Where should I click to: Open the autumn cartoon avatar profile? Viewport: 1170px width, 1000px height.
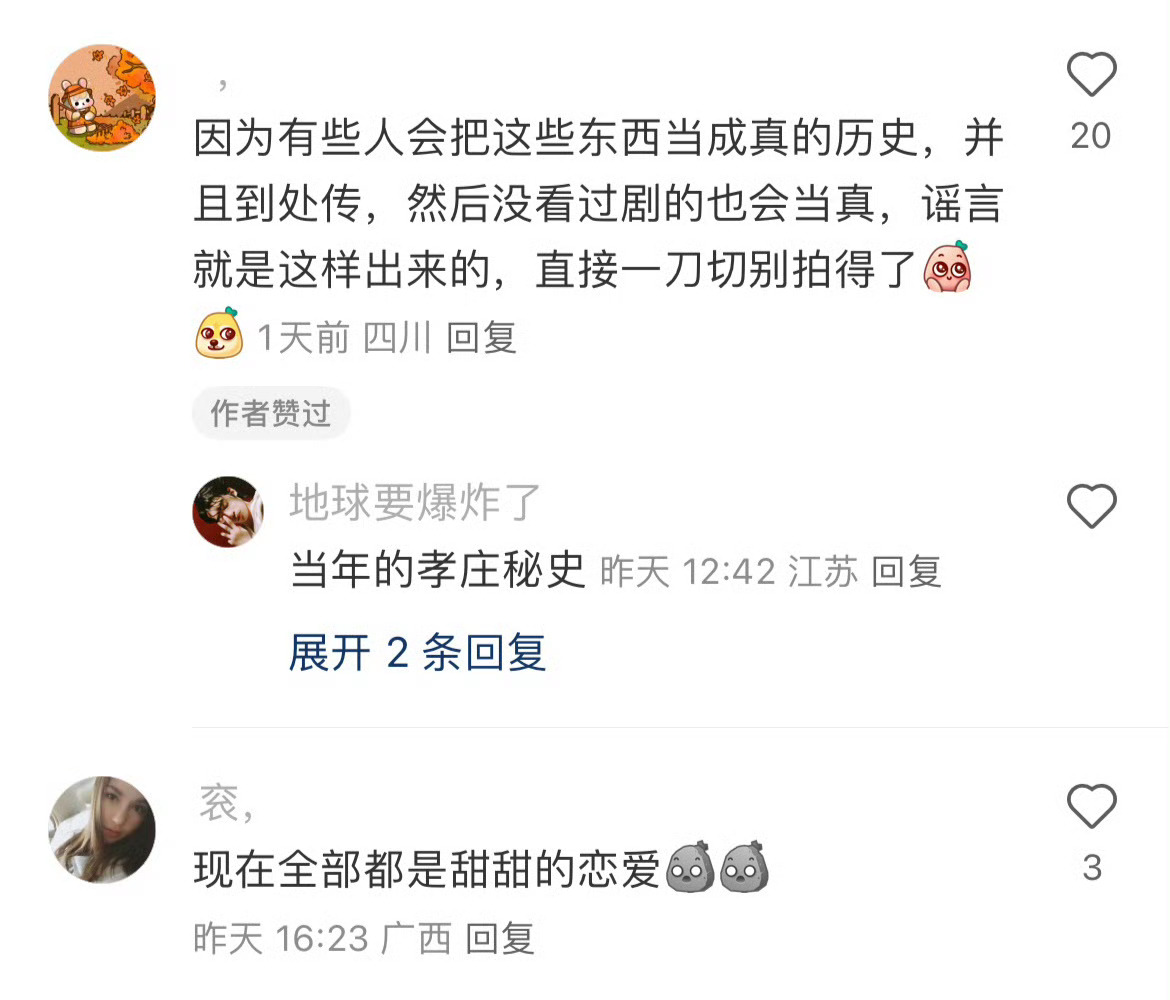102,98
